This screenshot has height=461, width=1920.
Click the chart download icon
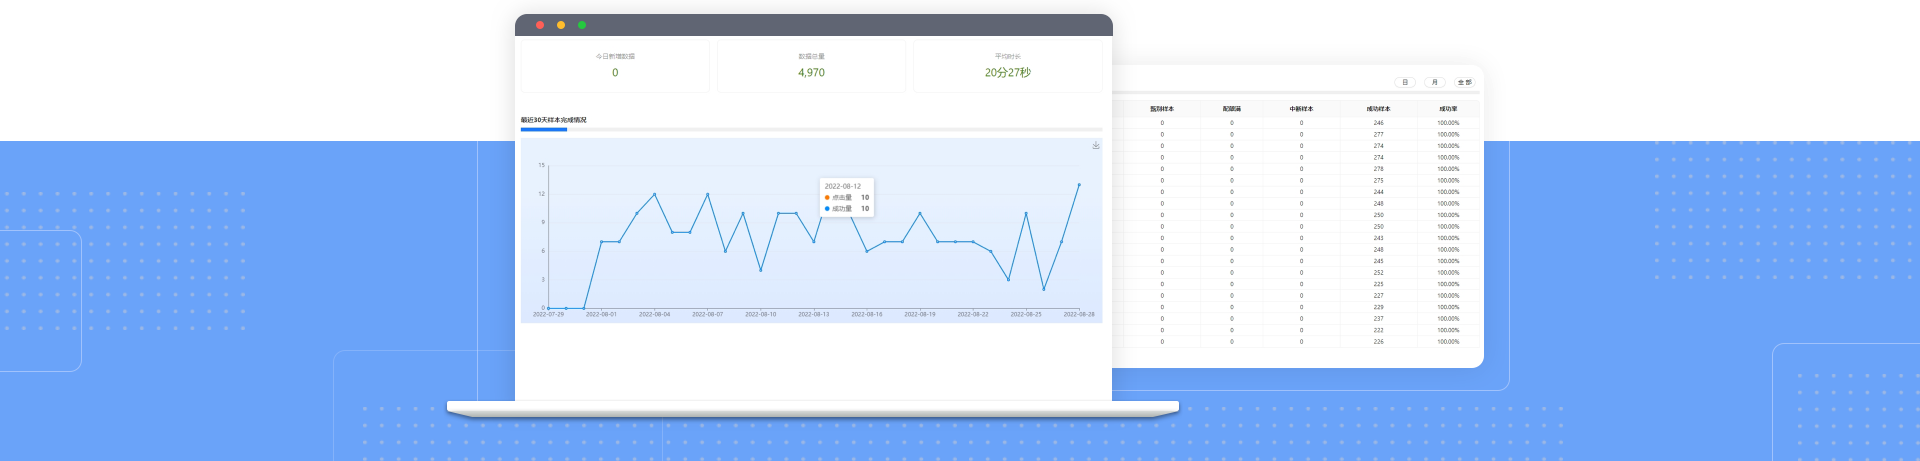point(1096,145)
